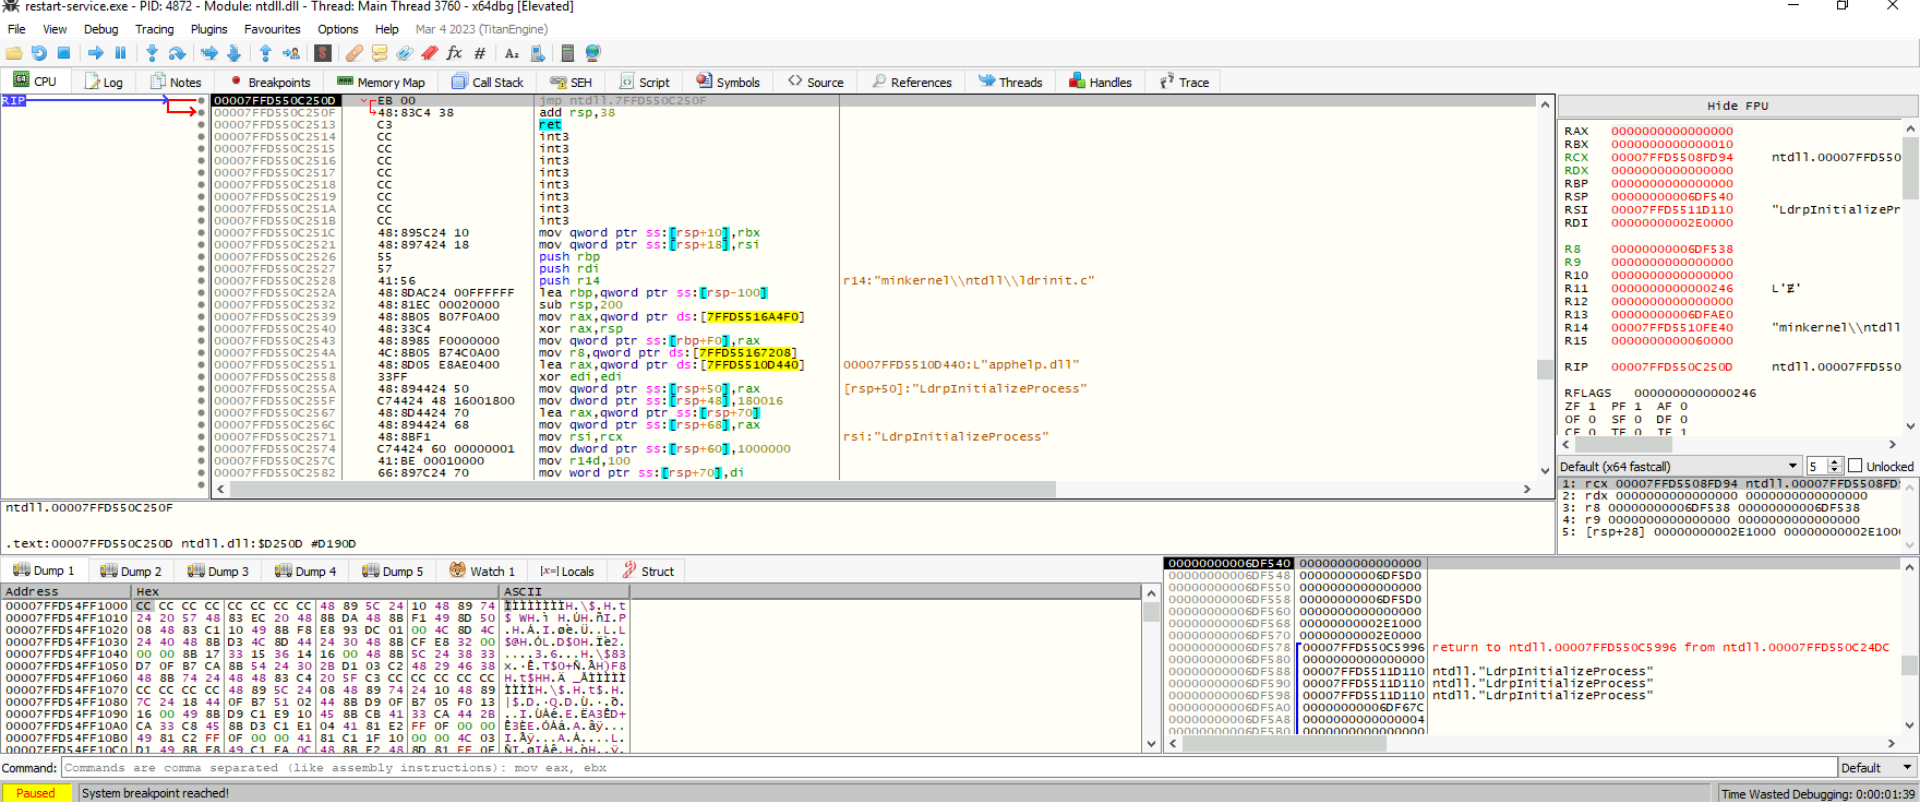The width and height of the screenshot is (1920, 802).
Task: Open the Patches bandage icon
Action: [354, 53]
